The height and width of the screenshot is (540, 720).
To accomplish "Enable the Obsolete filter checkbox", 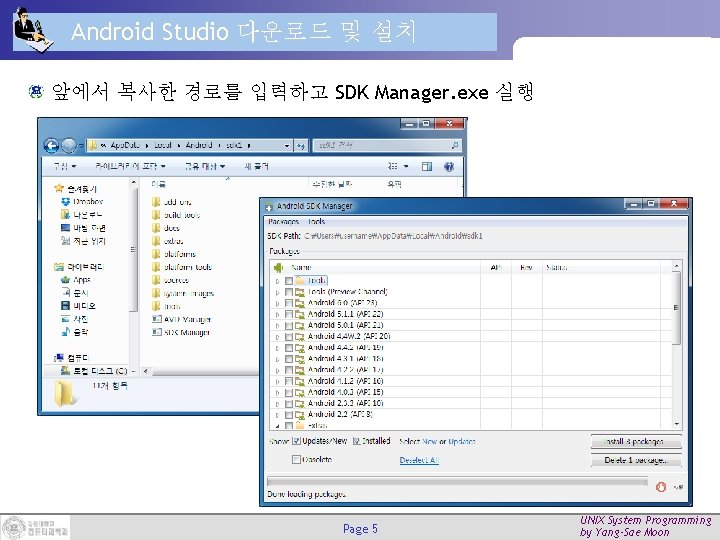I will [x=296, y=460].
